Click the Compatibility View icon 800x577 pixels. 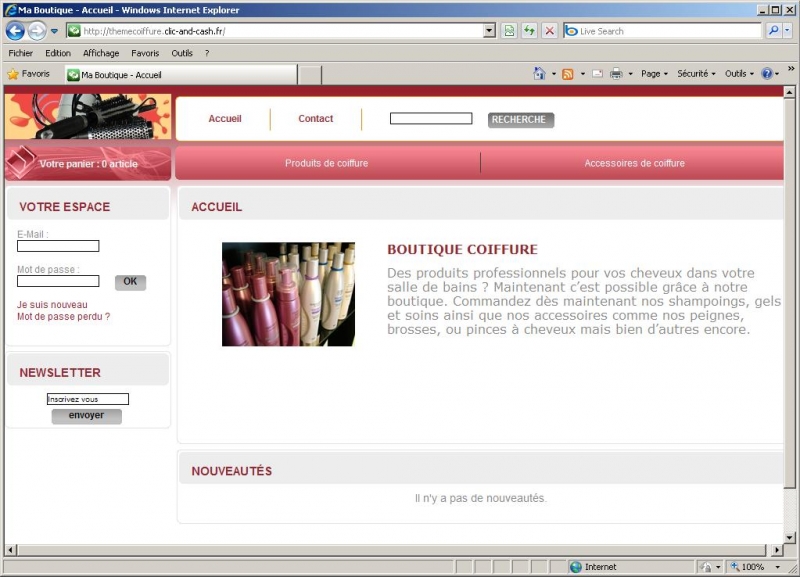pyautogui.click(x=509, y=31)
